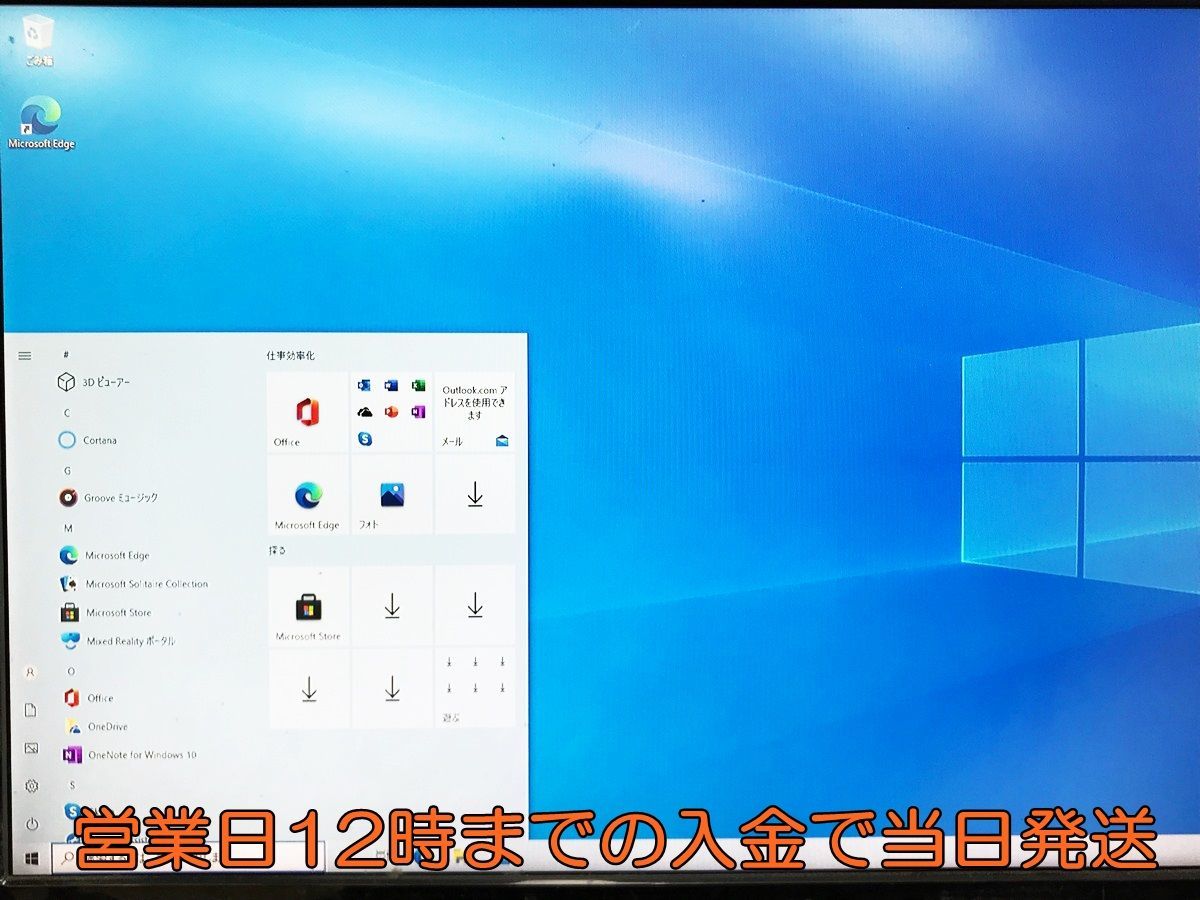This screenshot has height=900, width=1200.
Task: Click the # letter header in app list
Action: tap(66, 355)
